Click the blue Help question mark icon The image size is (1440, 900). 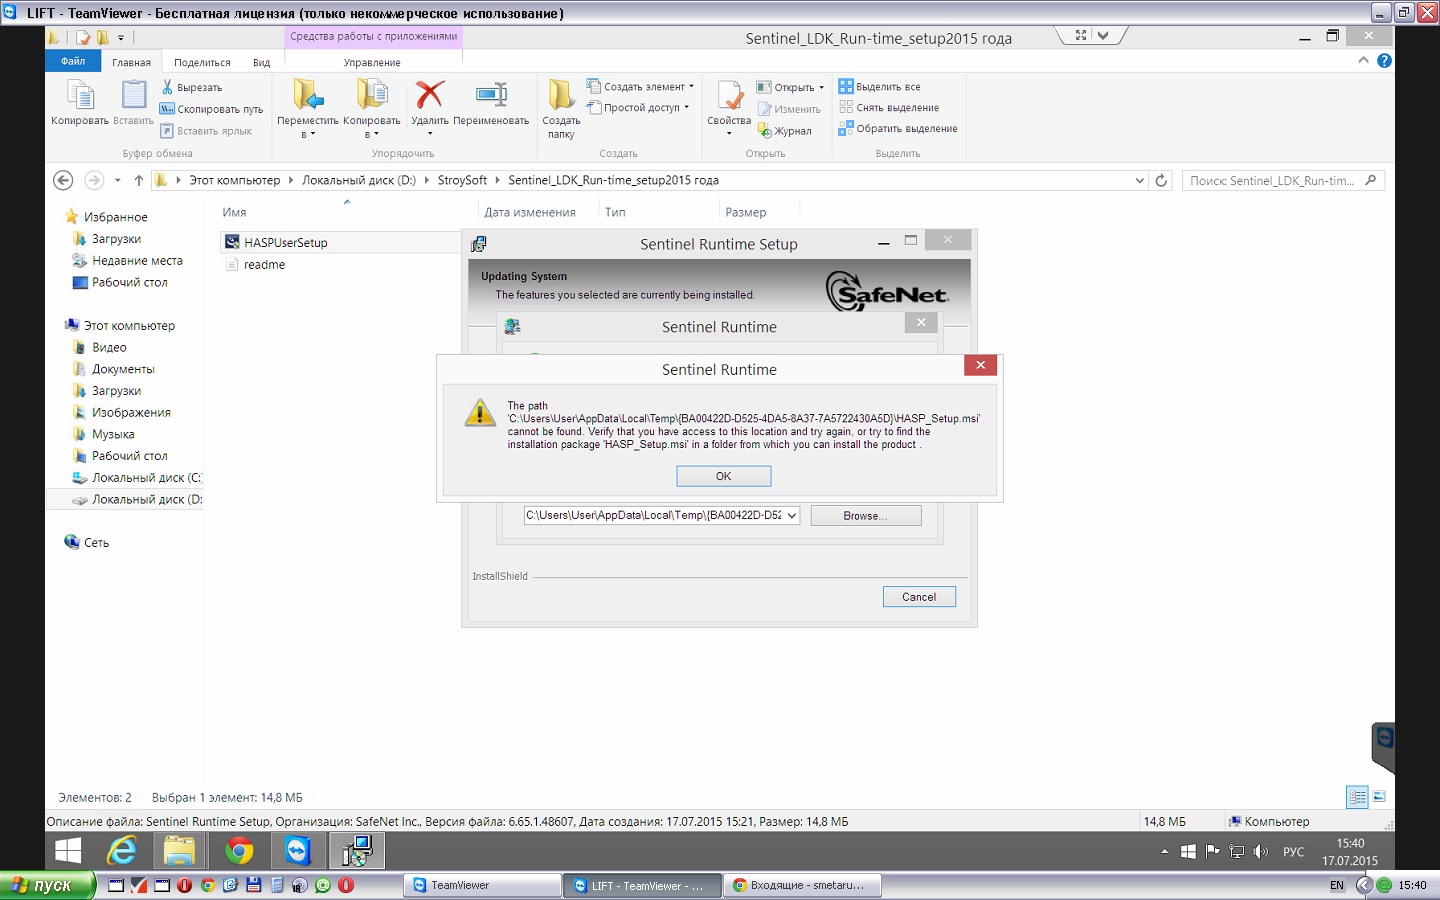tap(1384, 61)
